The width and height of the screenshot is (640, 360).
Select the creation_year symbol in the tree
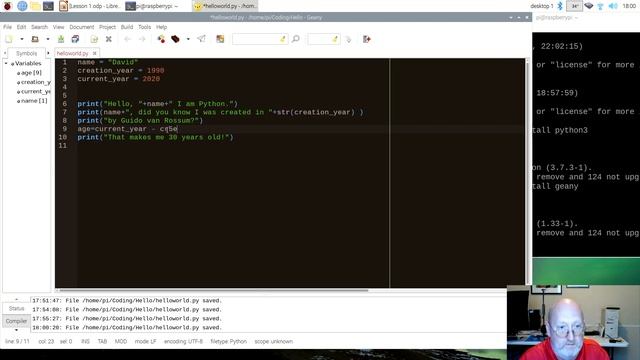point(36,82)
